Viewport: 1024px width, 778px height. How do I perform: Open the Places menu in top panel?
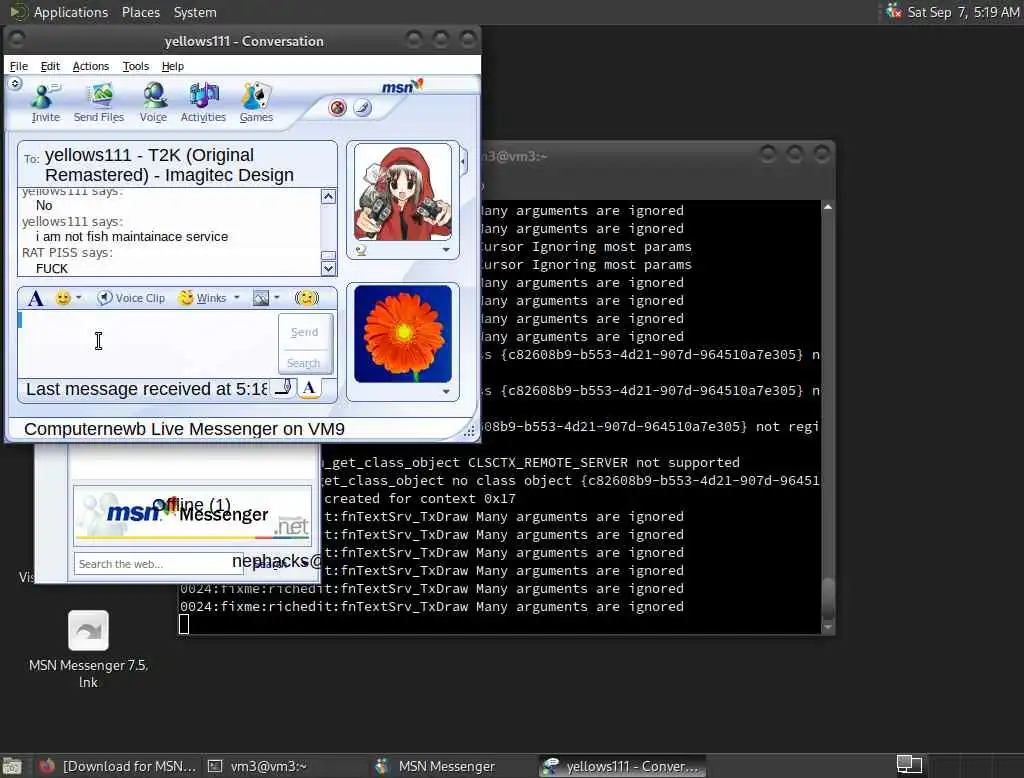140,12
